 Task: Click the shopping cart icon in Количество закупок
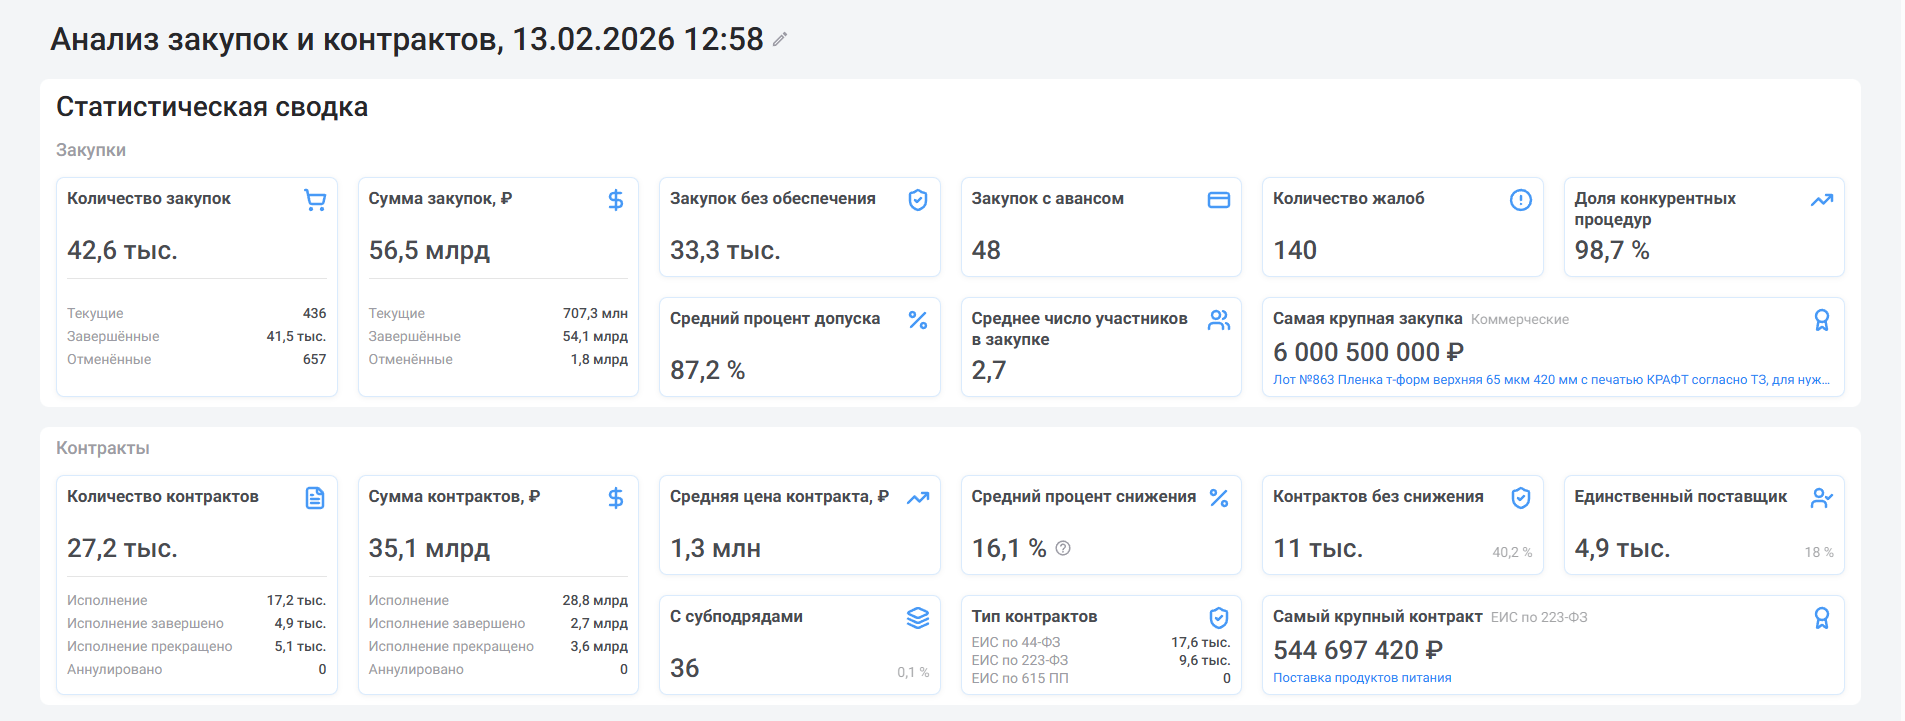click(x=315, y=200)
